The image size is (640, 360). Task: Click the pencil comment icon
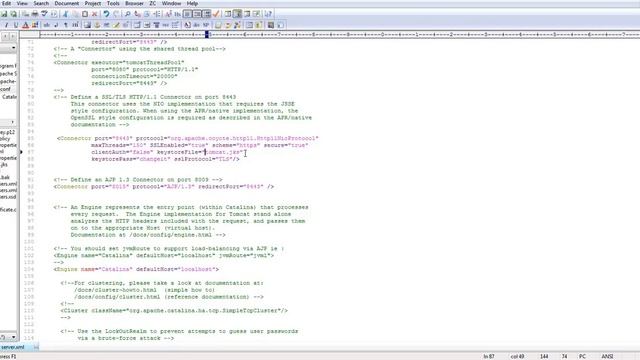click(x=116, y=25)
